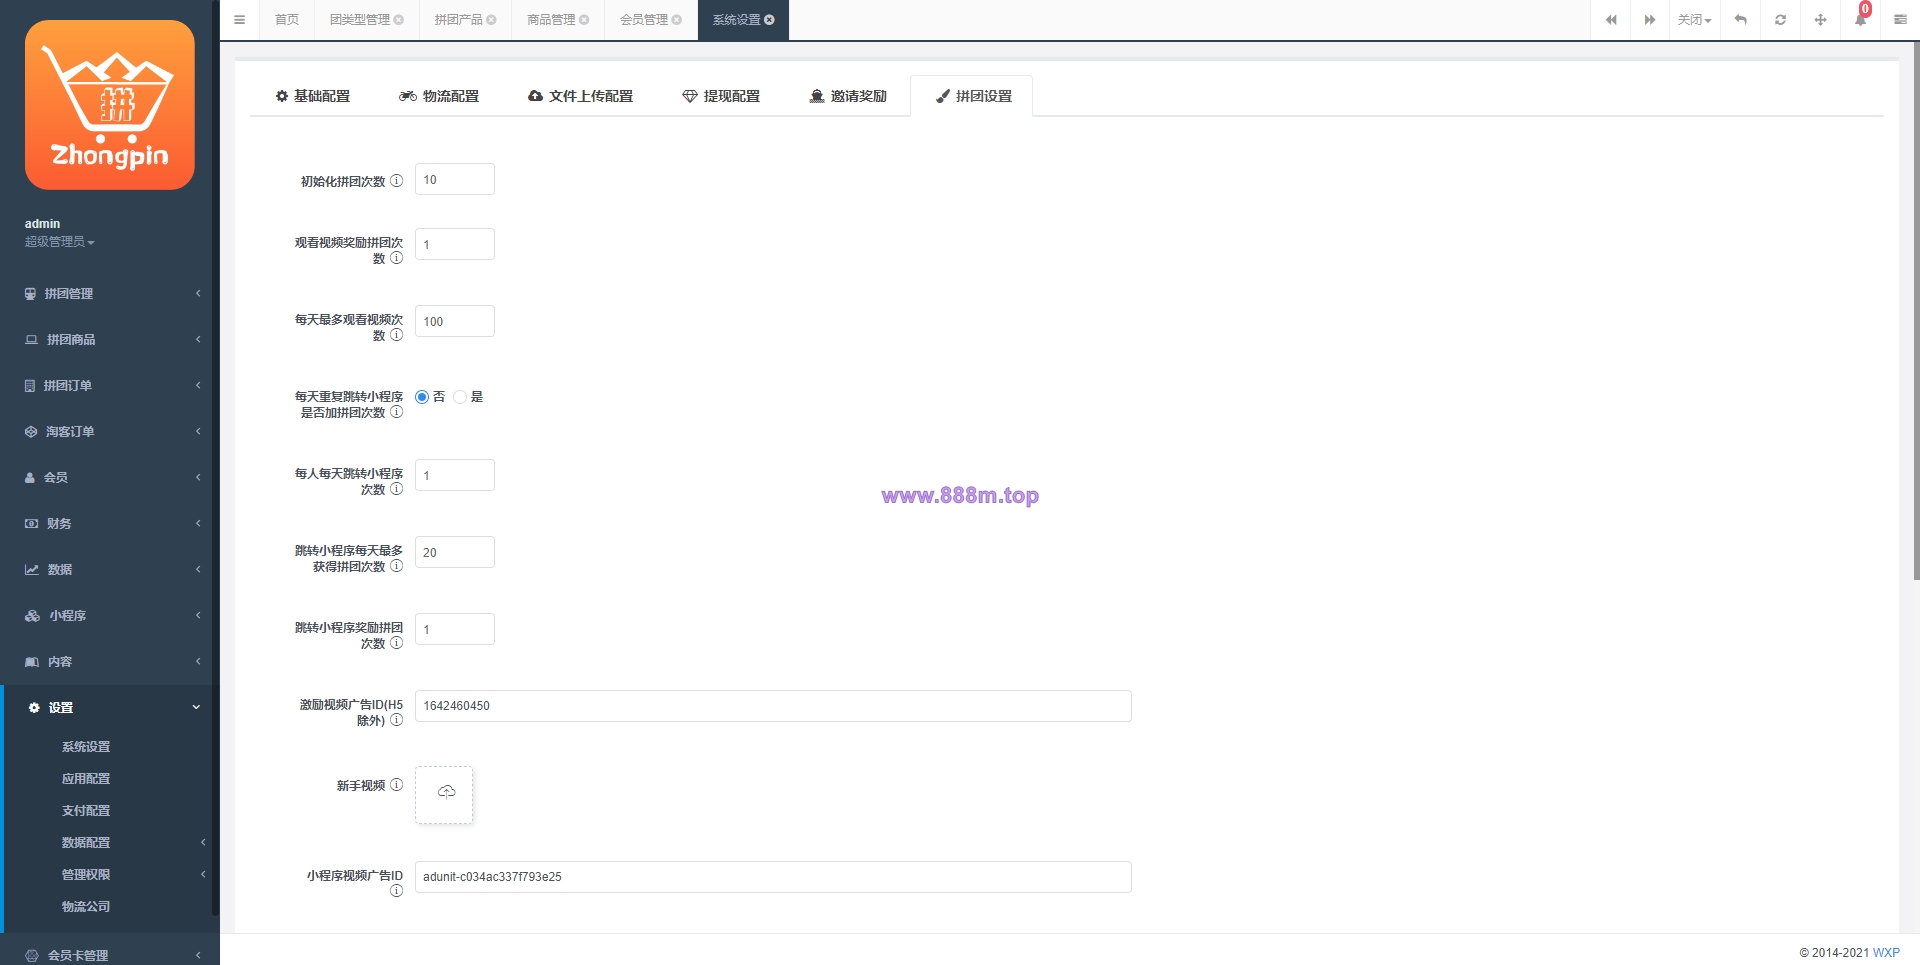Screen dimensions: 1920x965
Task: Select the 是 radio button
Action: point(460,397)
